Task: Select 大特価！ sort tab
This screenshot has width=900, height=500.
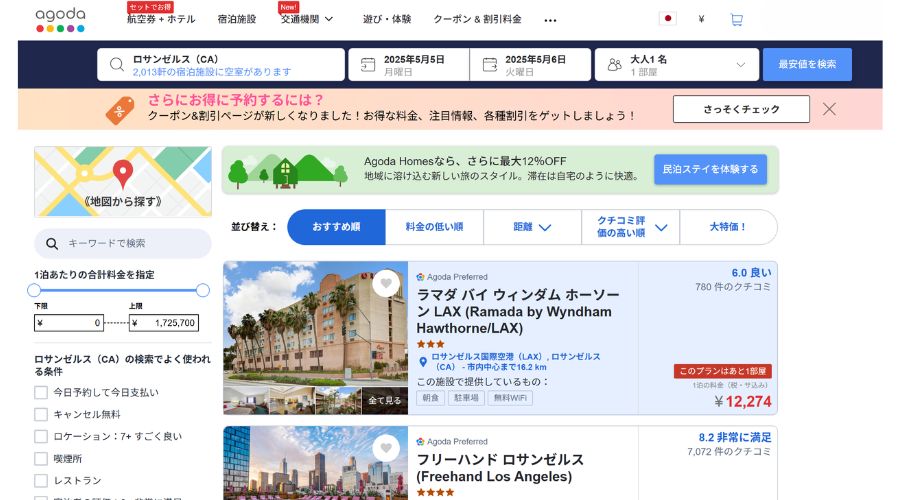Action: pos(728,227)
